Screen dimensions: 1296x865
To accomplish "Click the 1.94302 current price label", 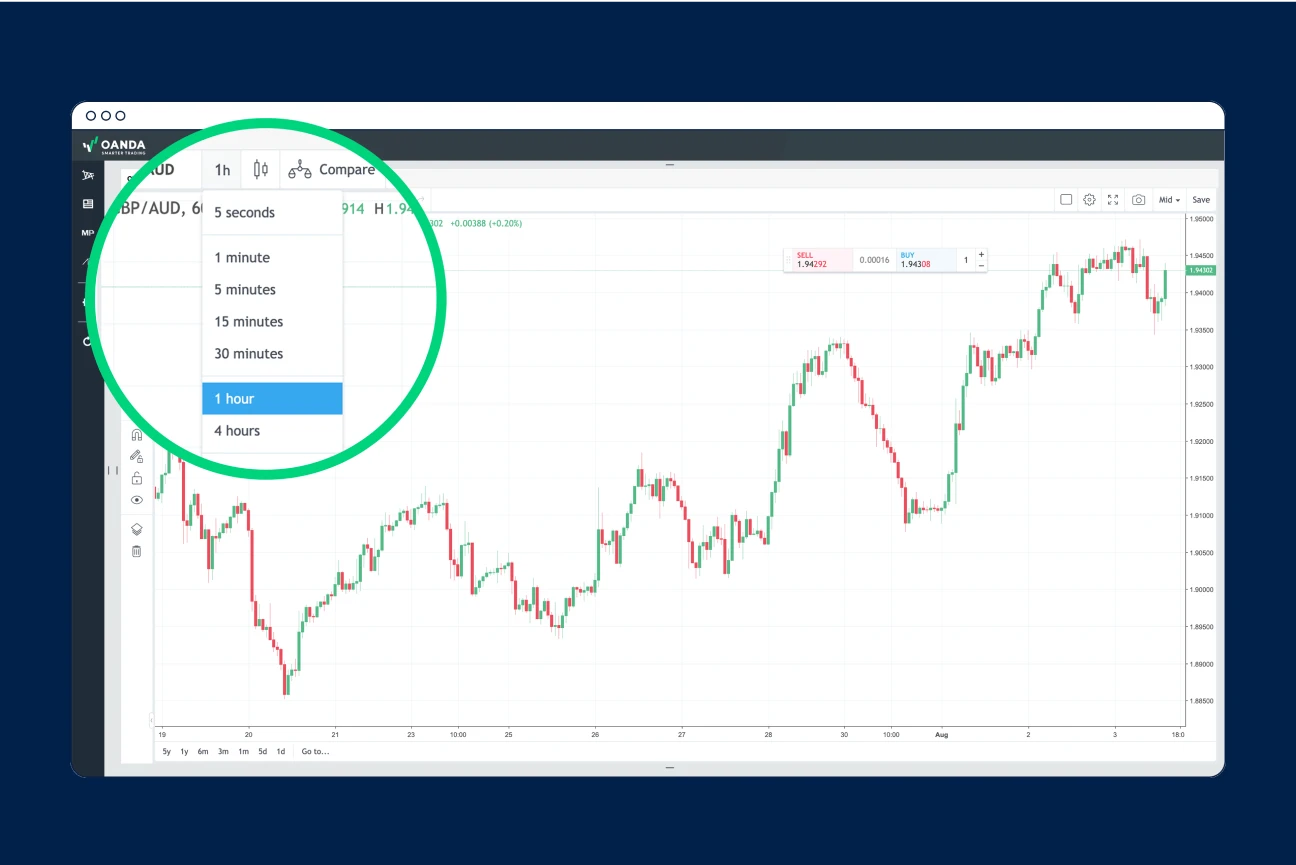I will click(1200, 270).
